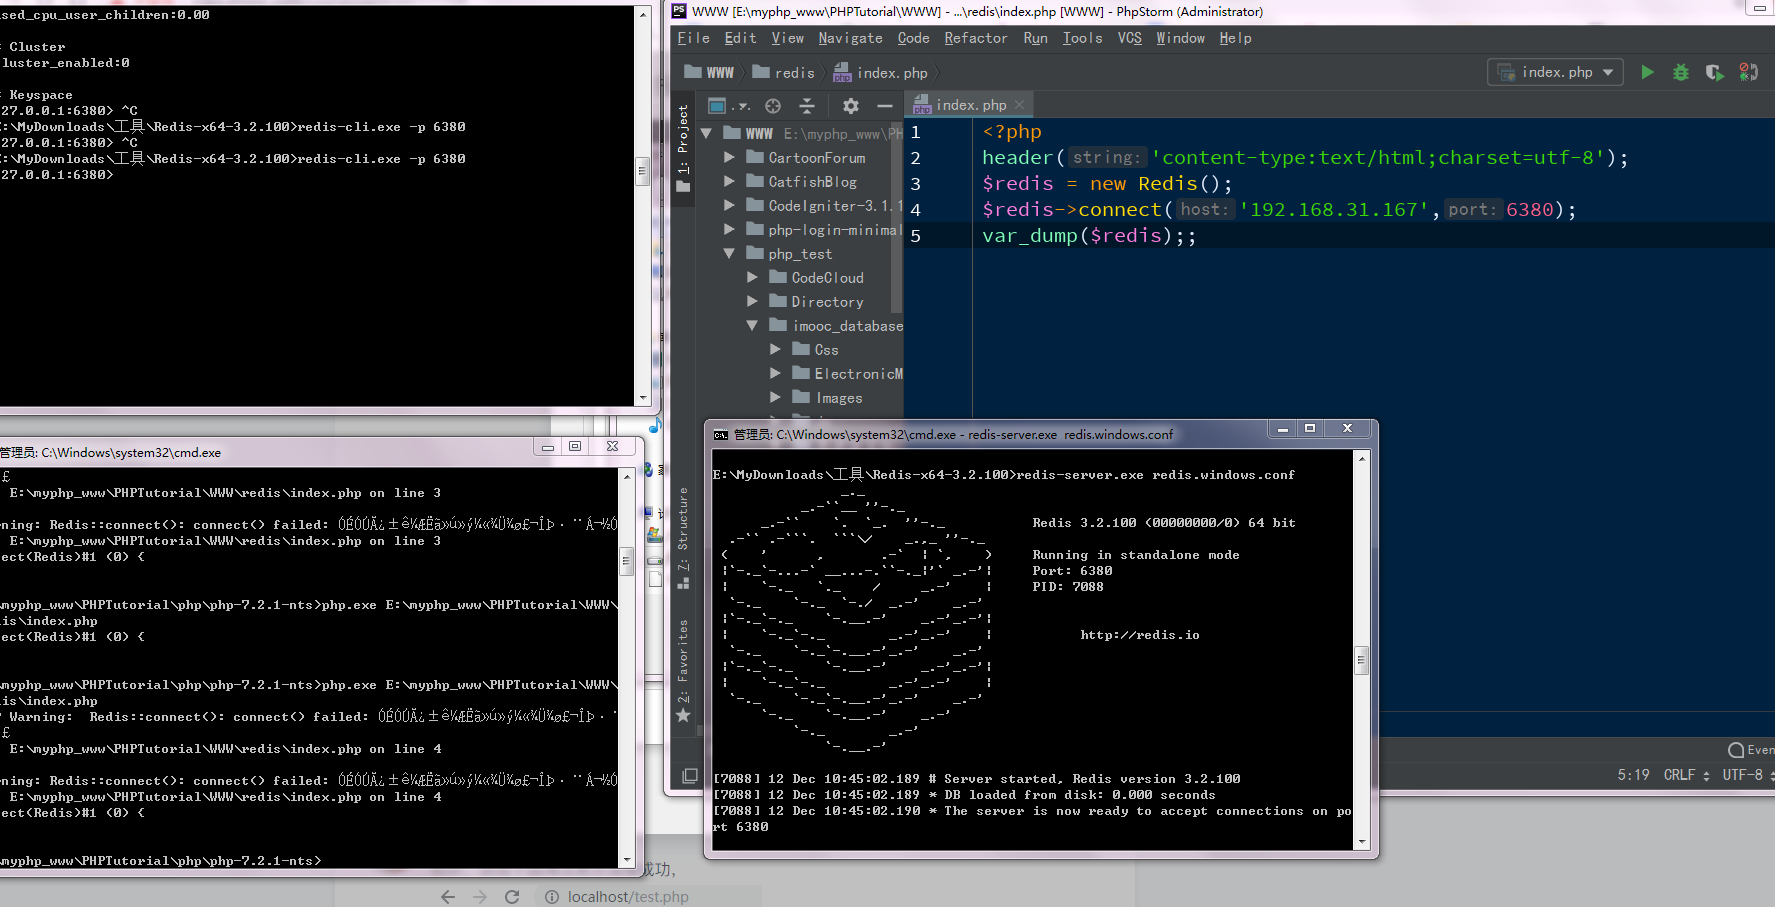Click the index.php breadcrumb

coord(880,72)
